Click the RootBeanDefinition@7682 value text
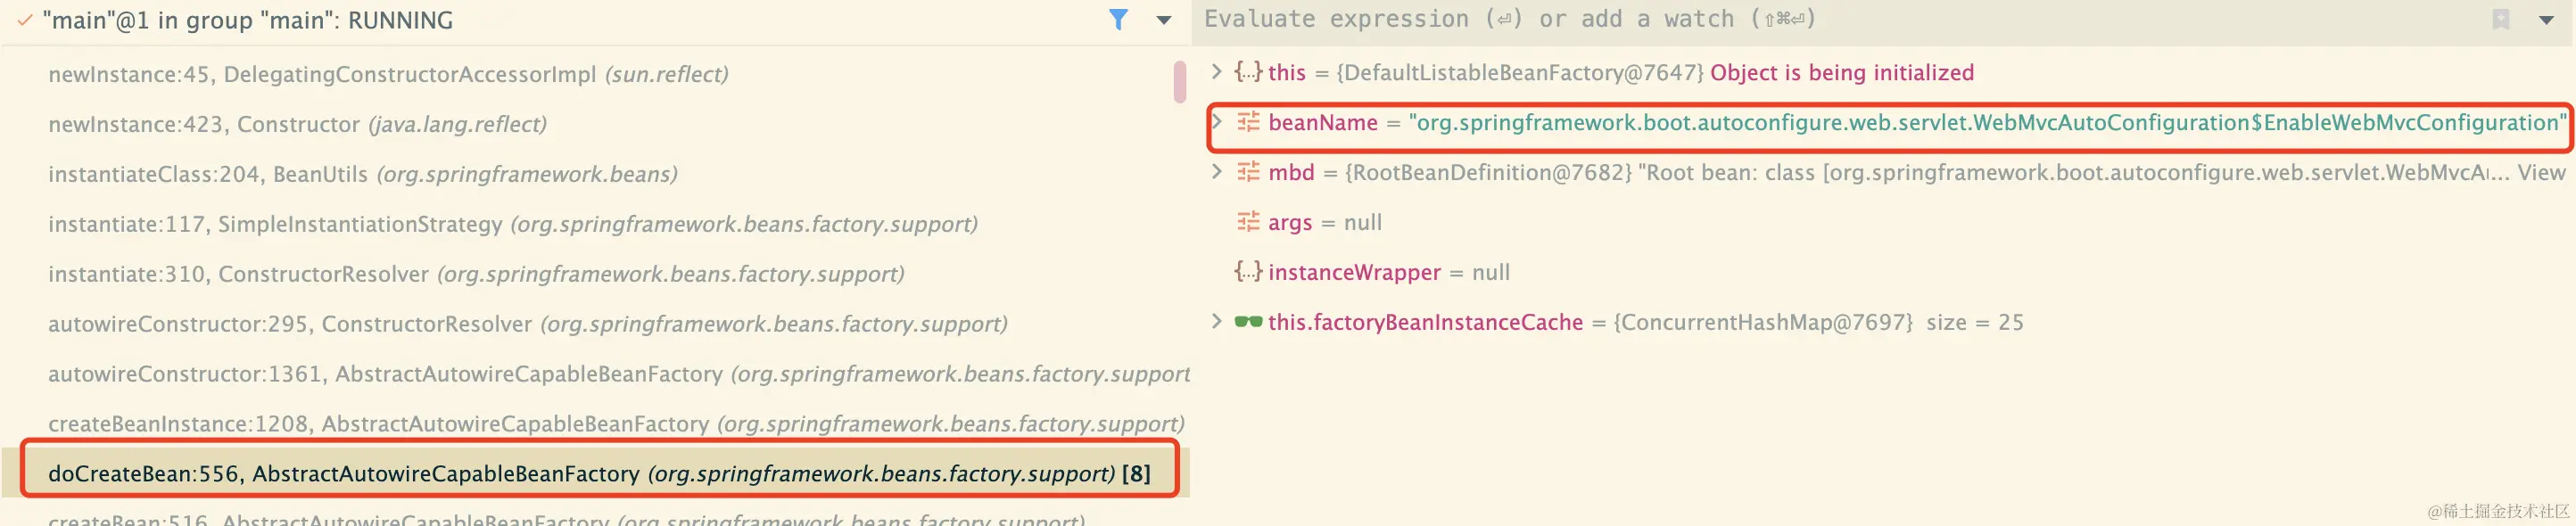This screenshot has height=526, width=2576. [1488, 173]
